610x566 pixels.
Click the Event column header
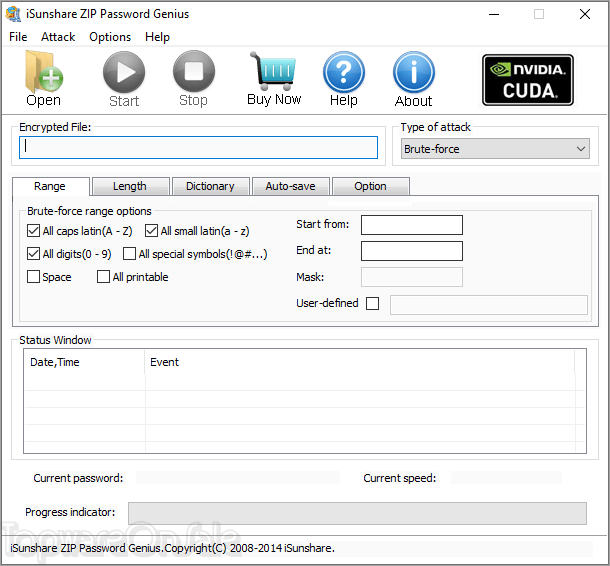pyautogui.click(x=359, y=362)
